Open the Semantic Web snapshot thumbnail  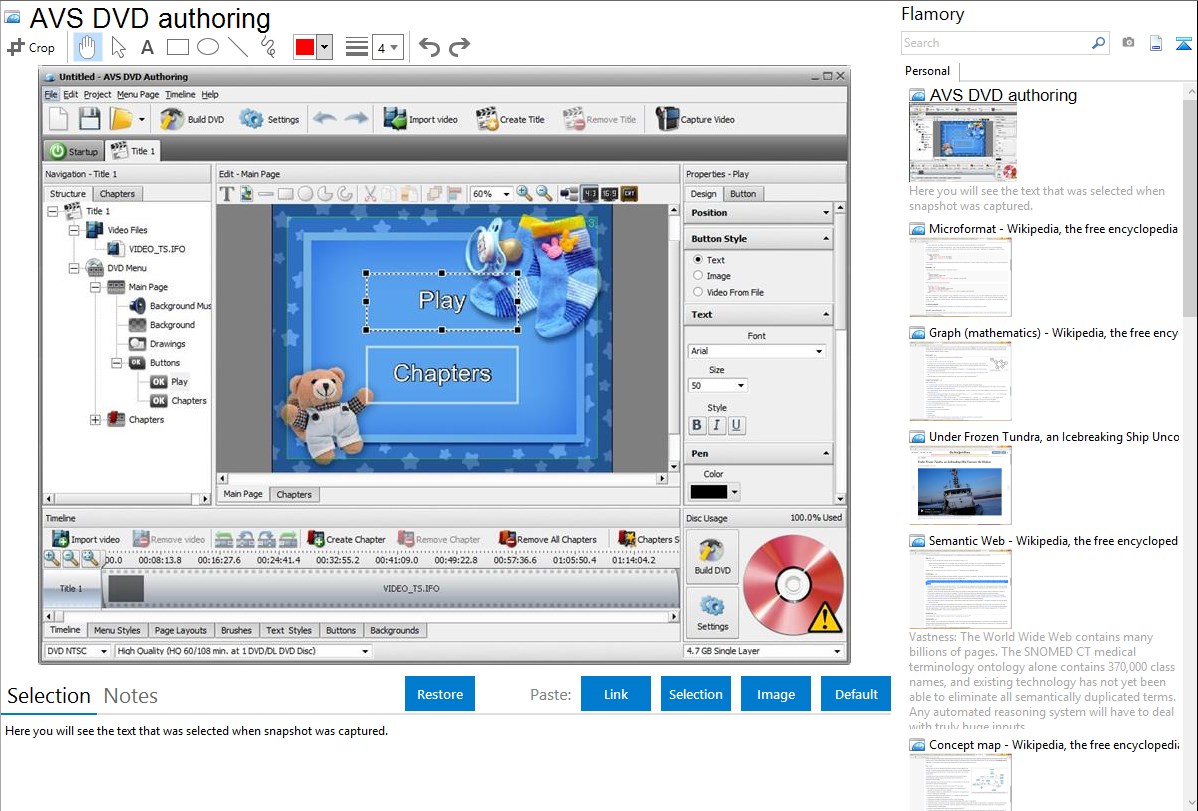click(x=960, y=589)
